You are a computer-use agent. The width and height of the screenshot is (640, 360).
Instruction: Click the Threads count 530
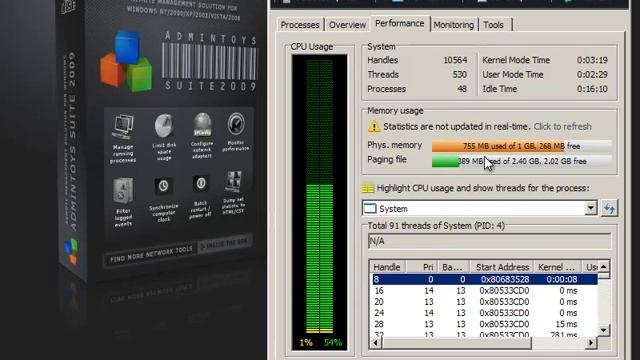click(459, 75)
